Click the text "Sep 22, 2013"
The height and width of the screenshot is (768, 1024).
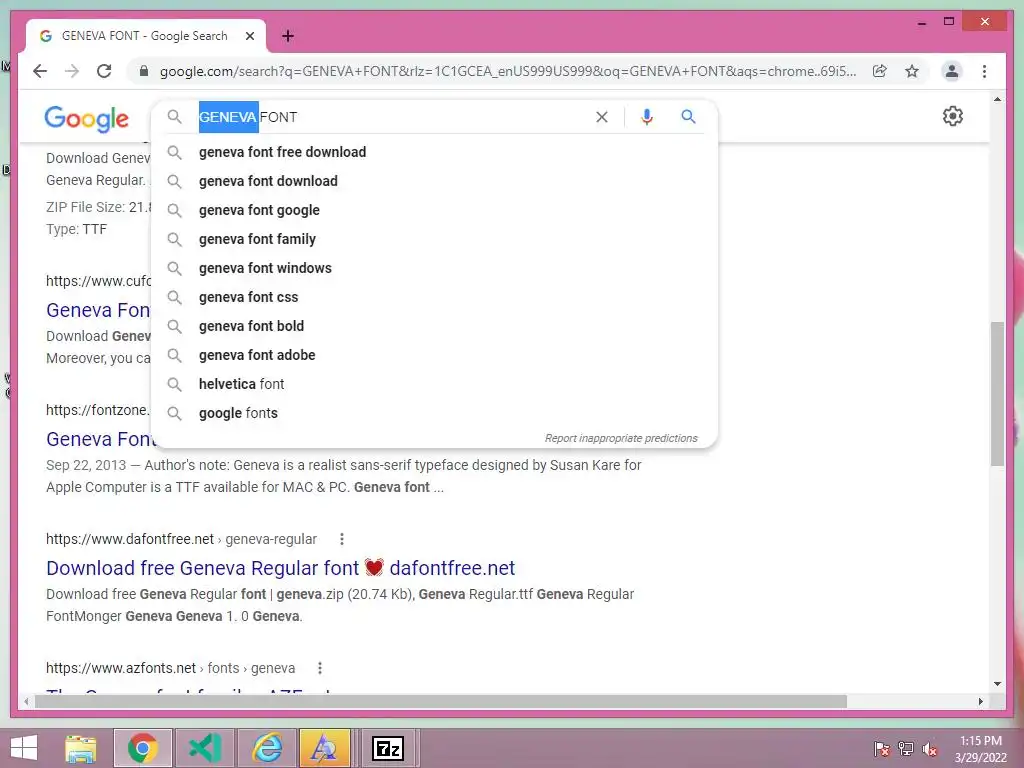point(86,465)
